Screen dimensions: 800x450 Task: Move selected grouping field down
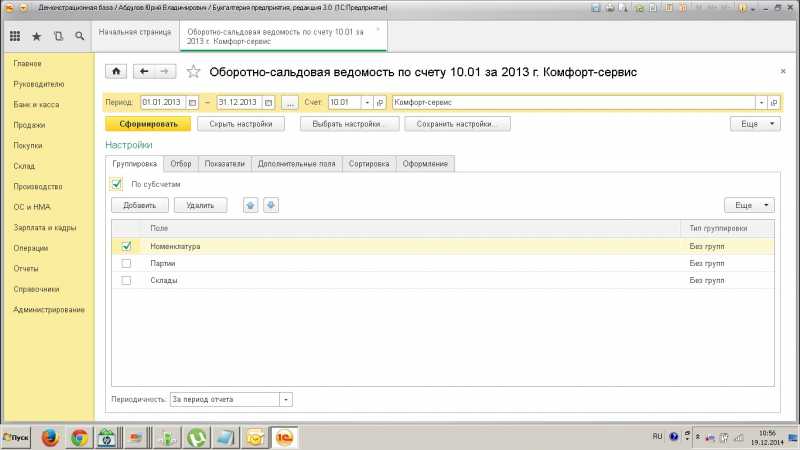tap(271, 205)
